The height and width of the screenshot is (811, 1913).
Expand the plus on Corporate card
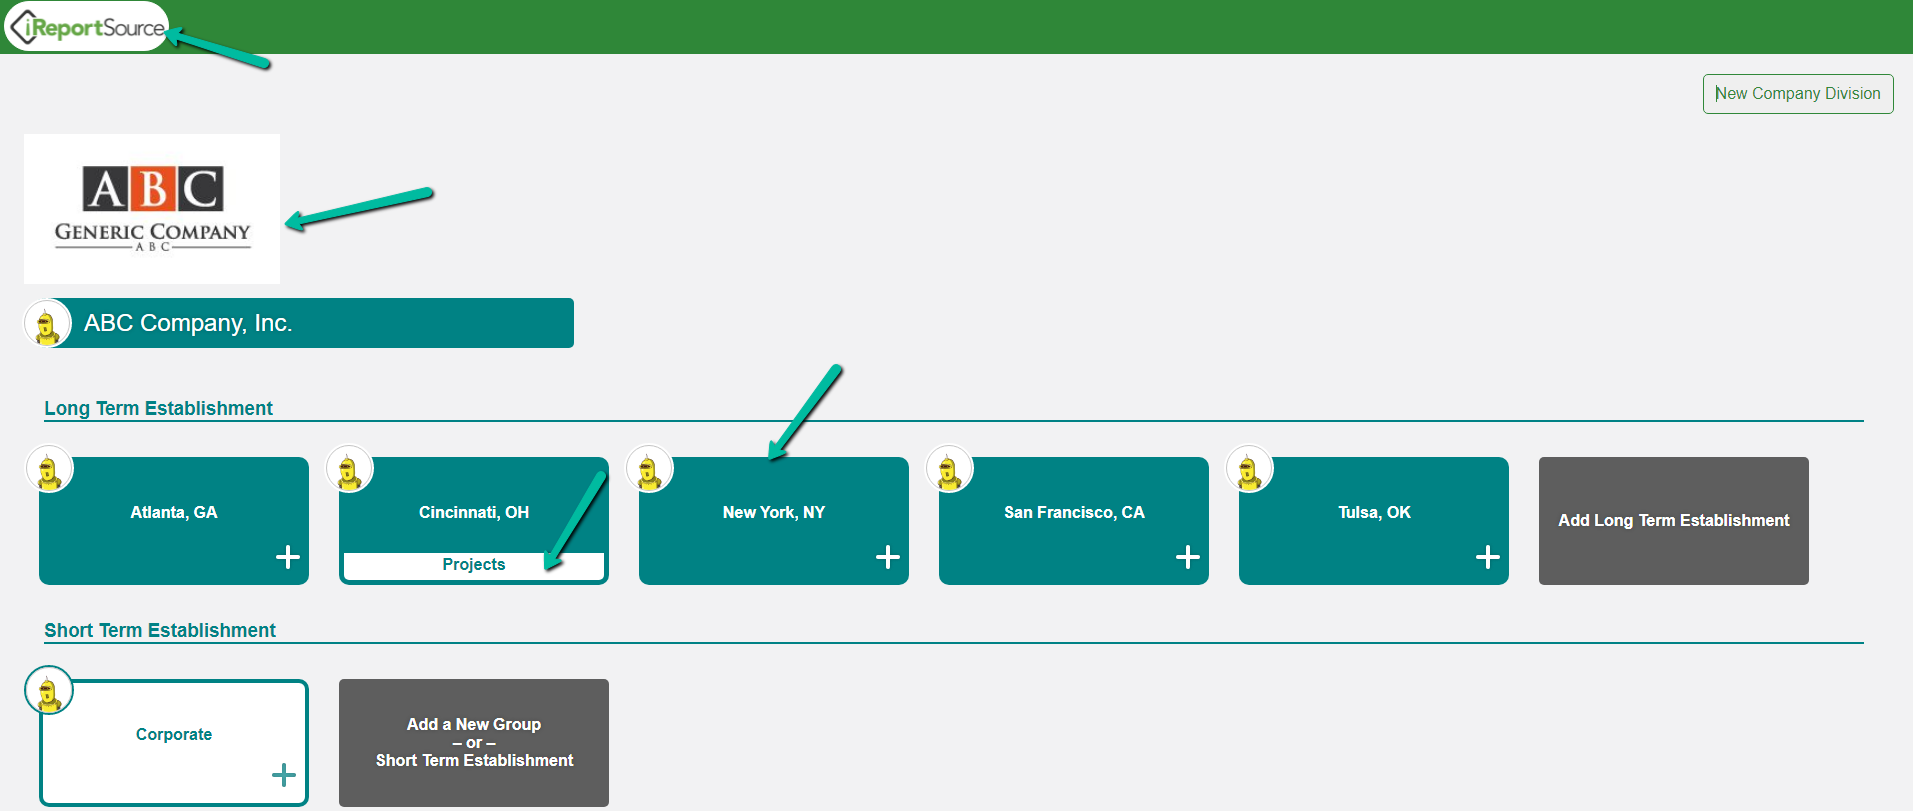pyautogui.click(x=284, y=775)
